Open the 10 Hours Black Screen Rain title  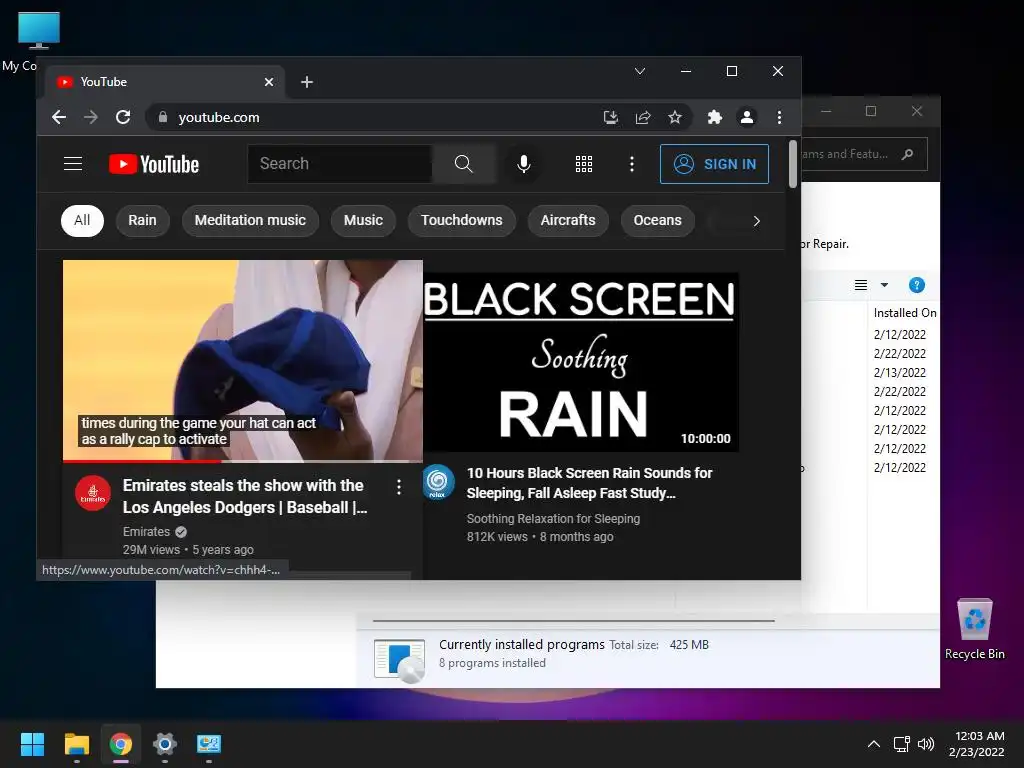589,483
